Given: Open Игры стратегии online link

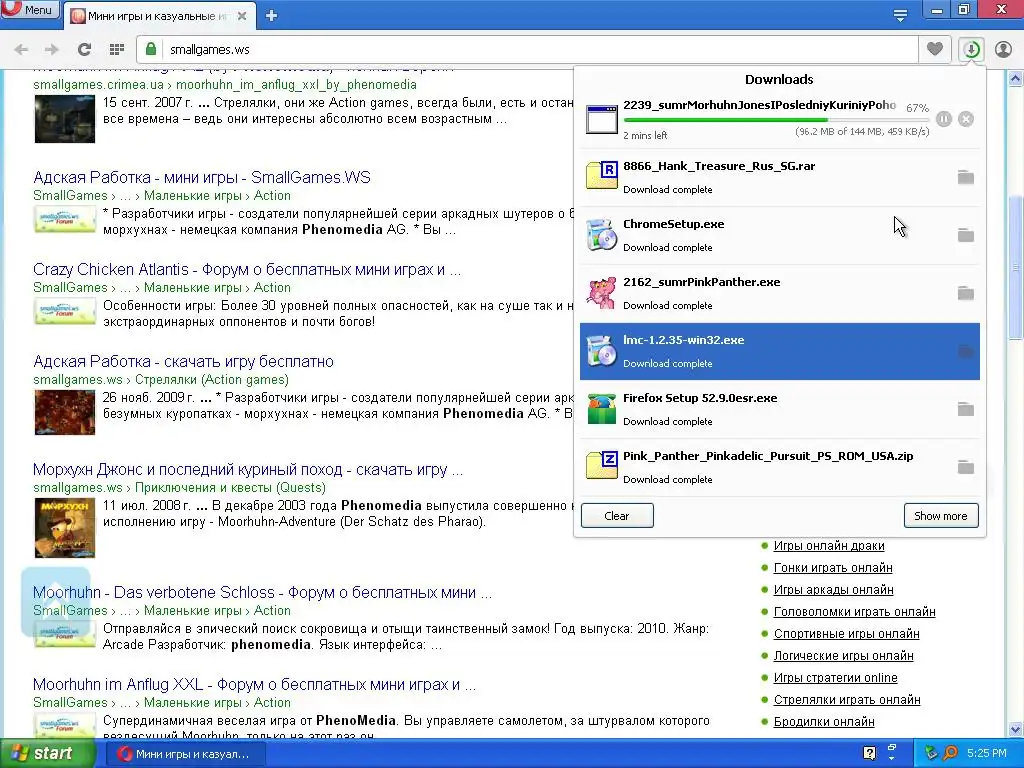Looking at the screenshot, I should pyautogui.click(x=835, y=678).
